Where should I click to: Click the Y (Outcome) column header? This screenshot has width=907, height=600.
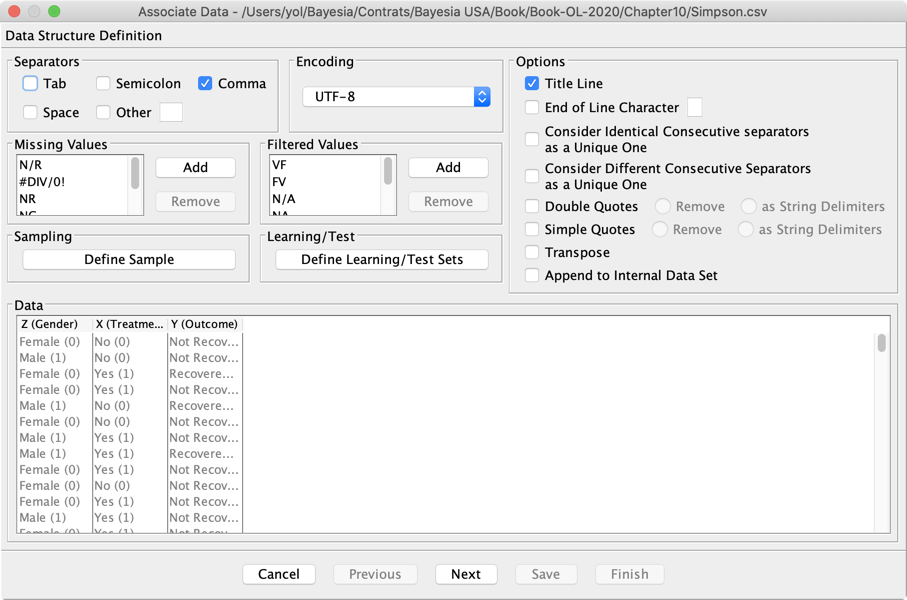(205, 325)
